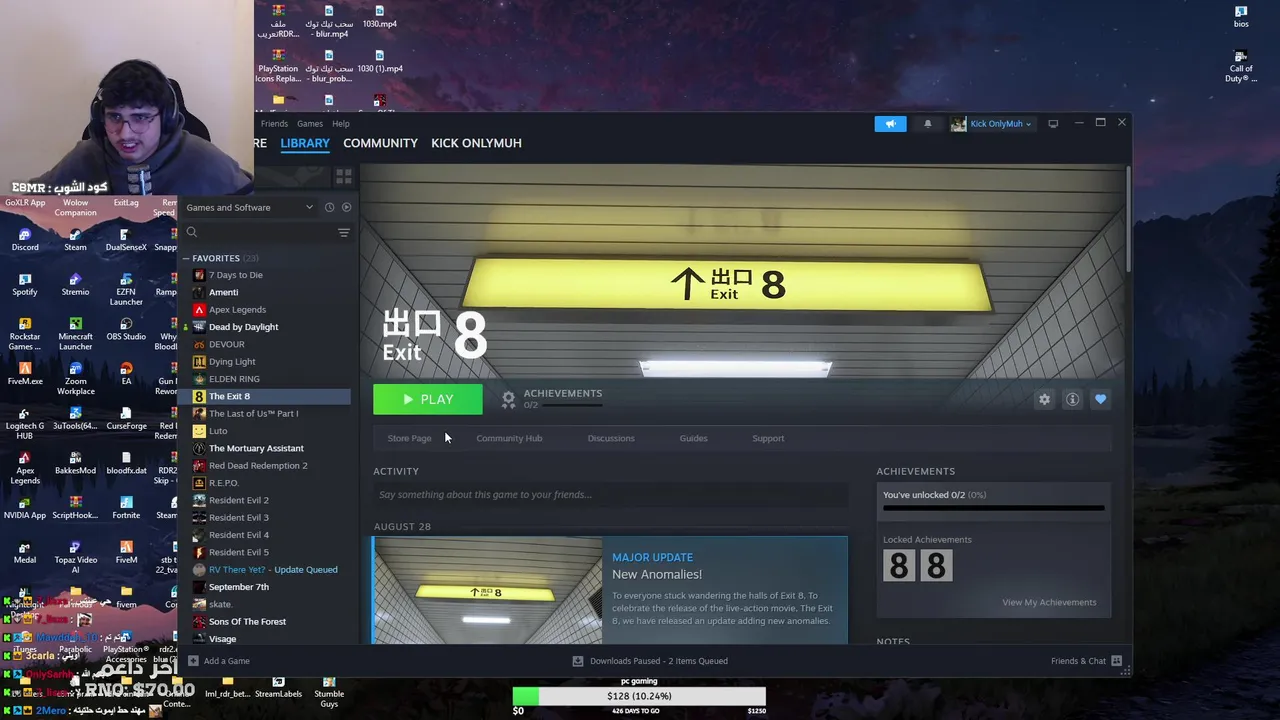The width and height of the screenshot is (1280, 720).
Task: Select Amenti in the library list
Action: (223, 292)
